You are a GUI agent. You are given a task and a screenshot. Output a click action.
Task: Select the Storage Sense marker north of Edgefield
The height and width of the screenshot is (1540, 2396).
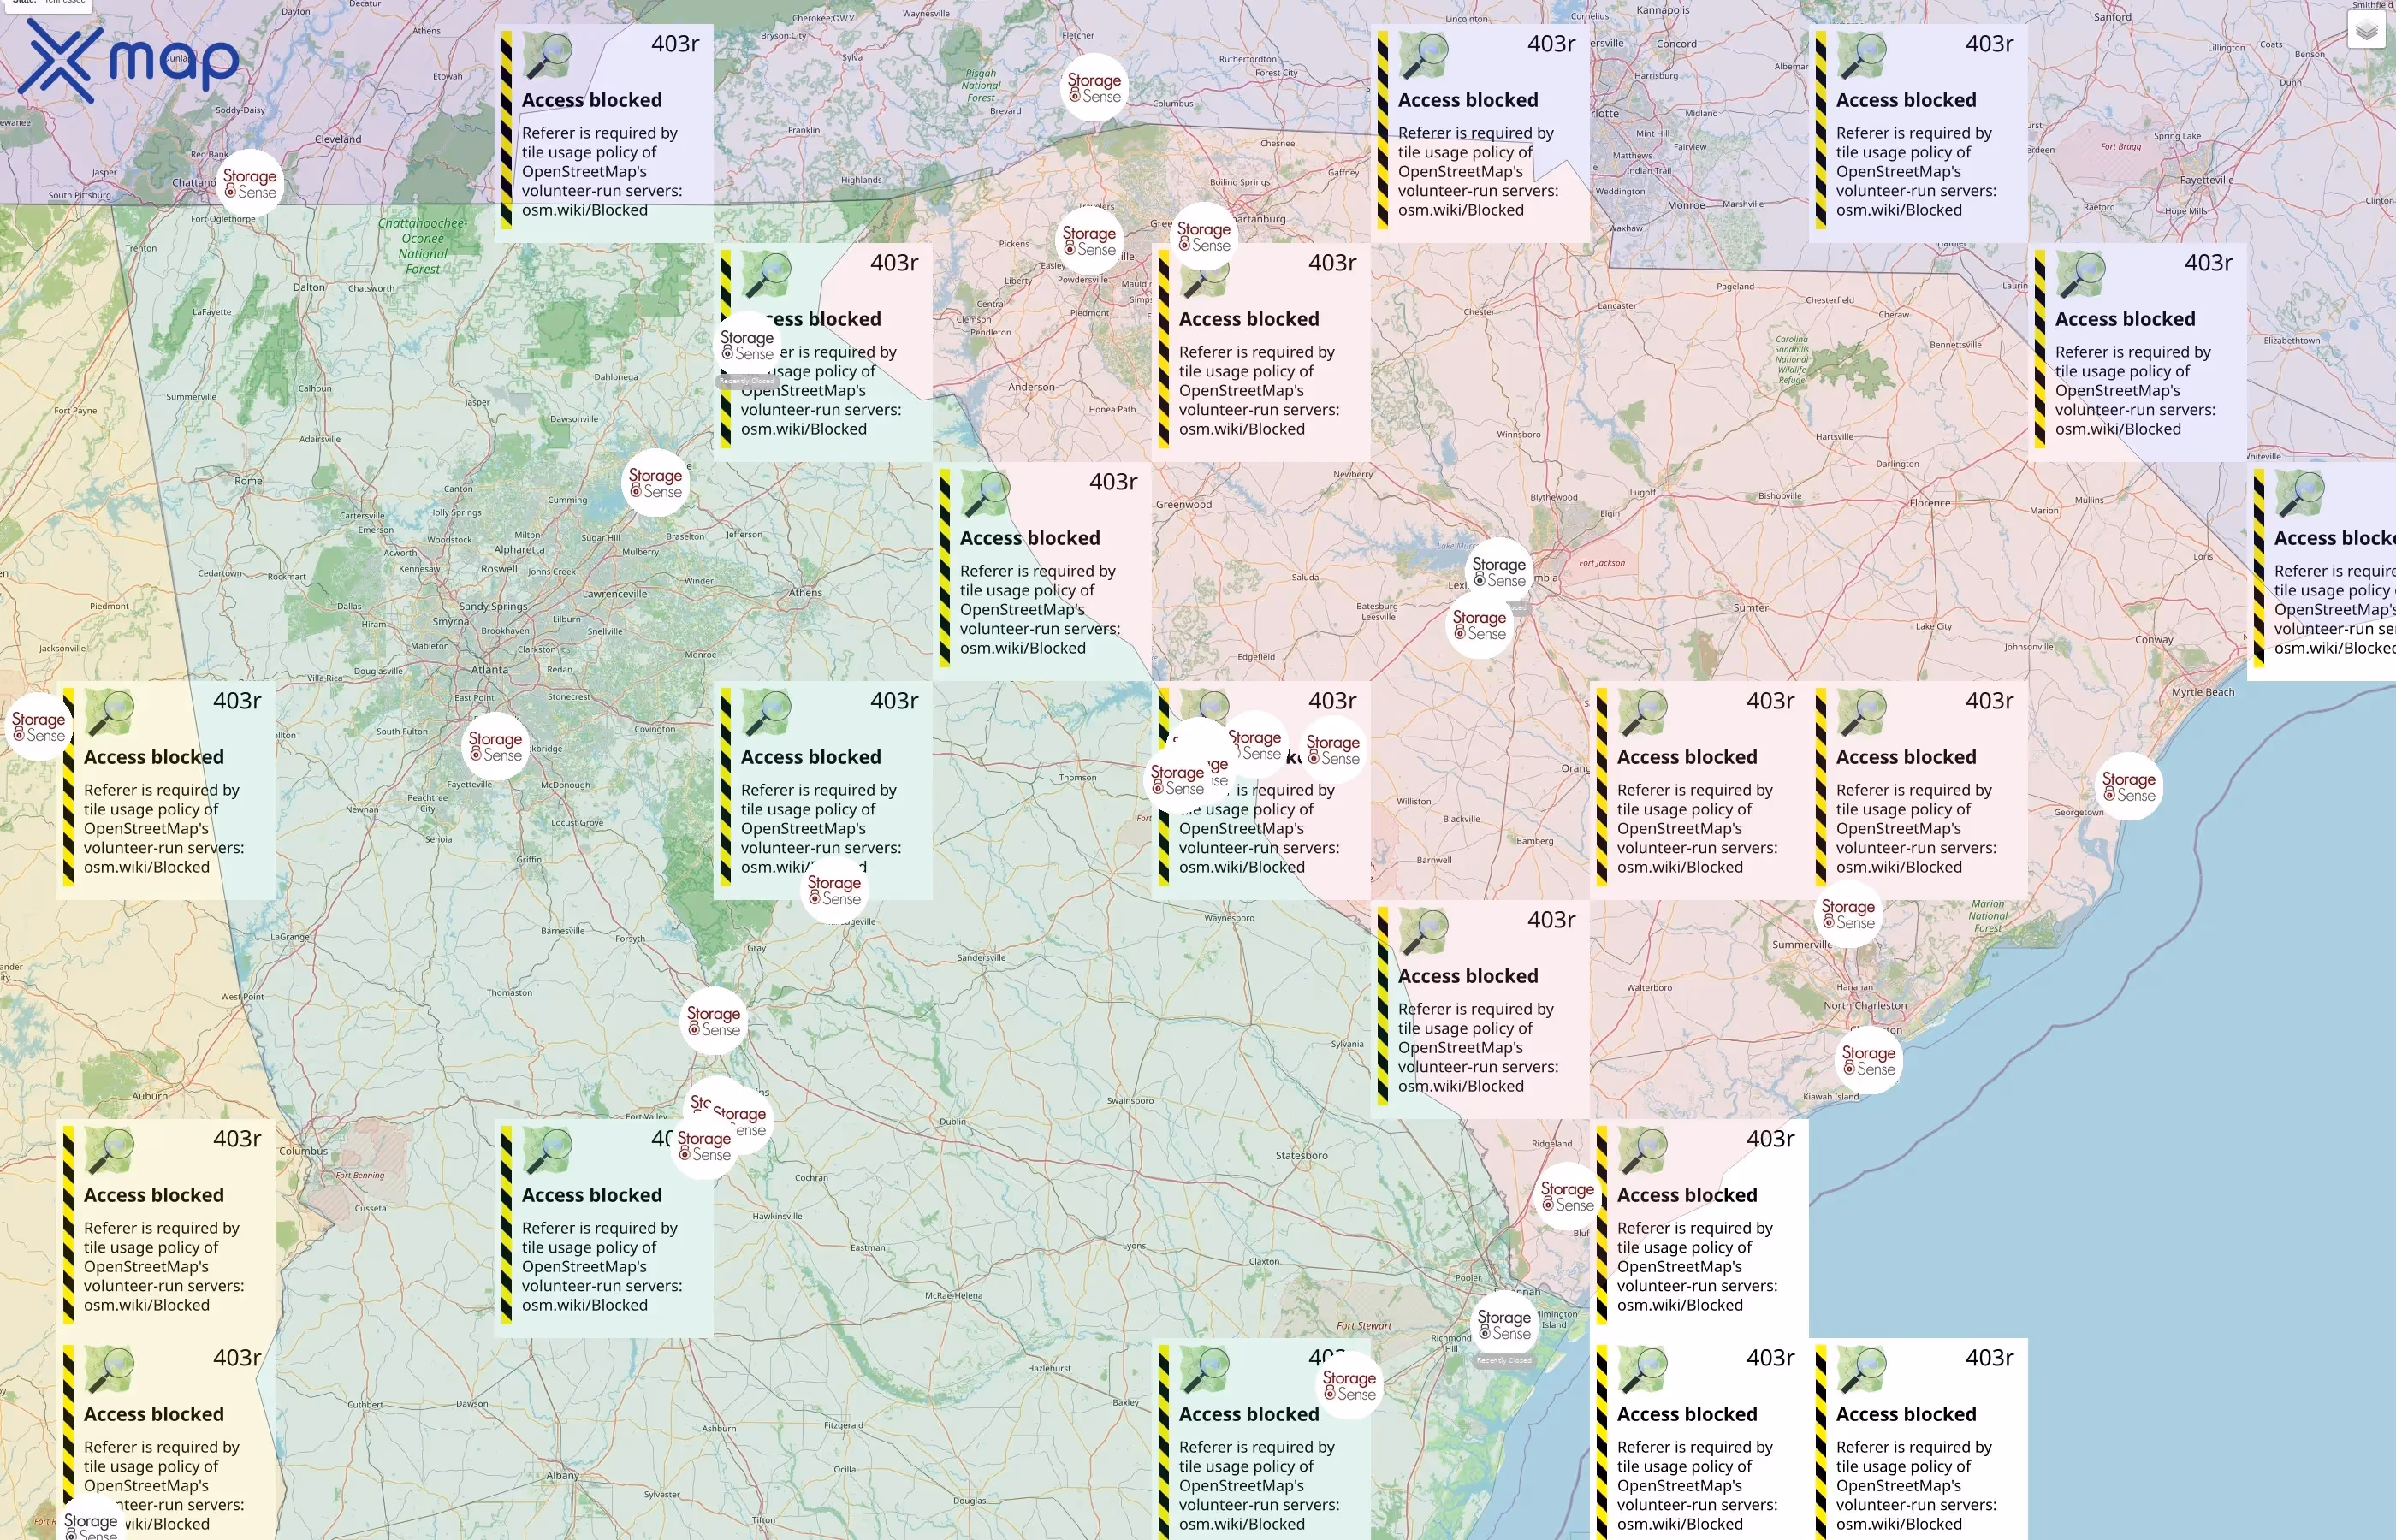pyautogui.click(x=1480, y=625)
